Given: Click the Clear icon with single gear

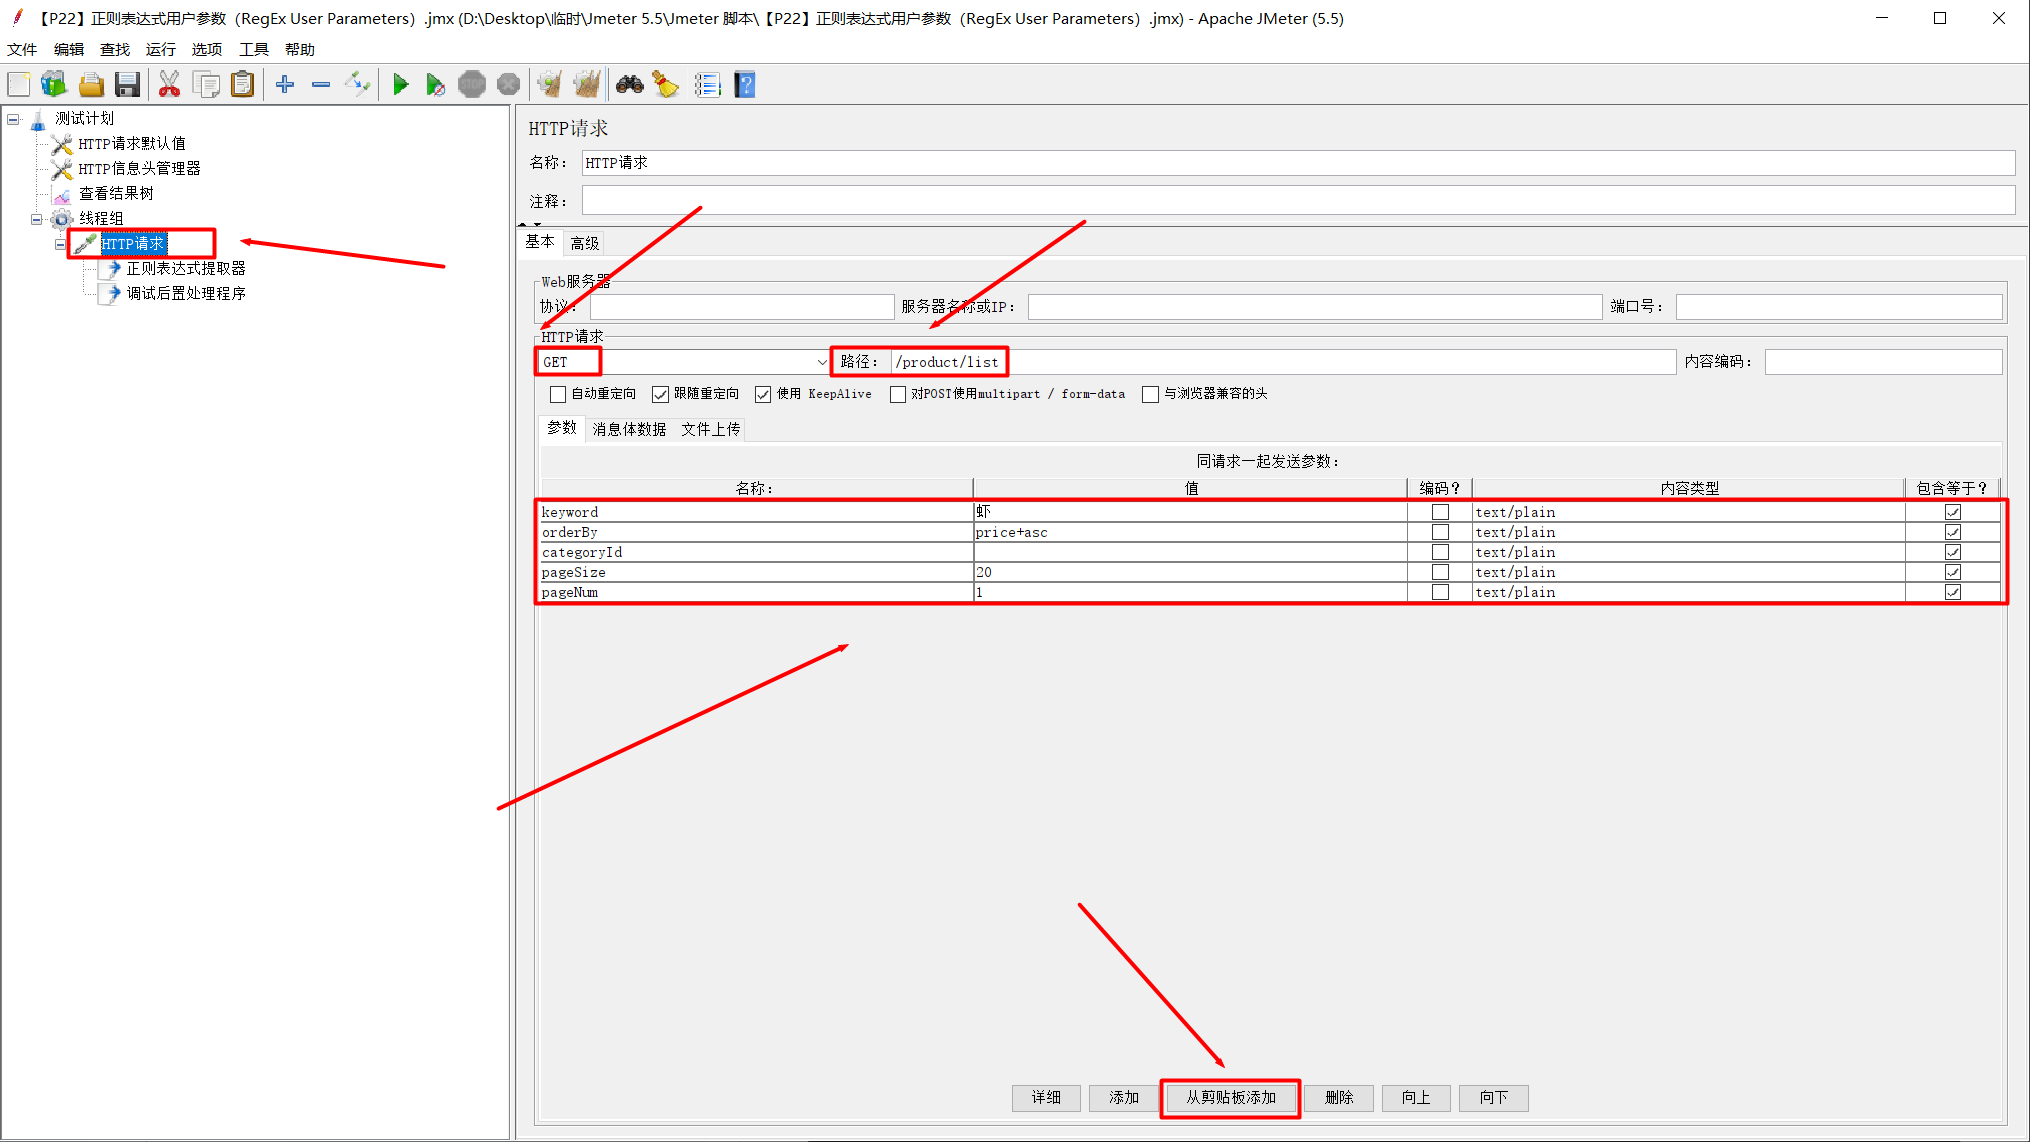Looking at the screenshot, I should [549, 85].
